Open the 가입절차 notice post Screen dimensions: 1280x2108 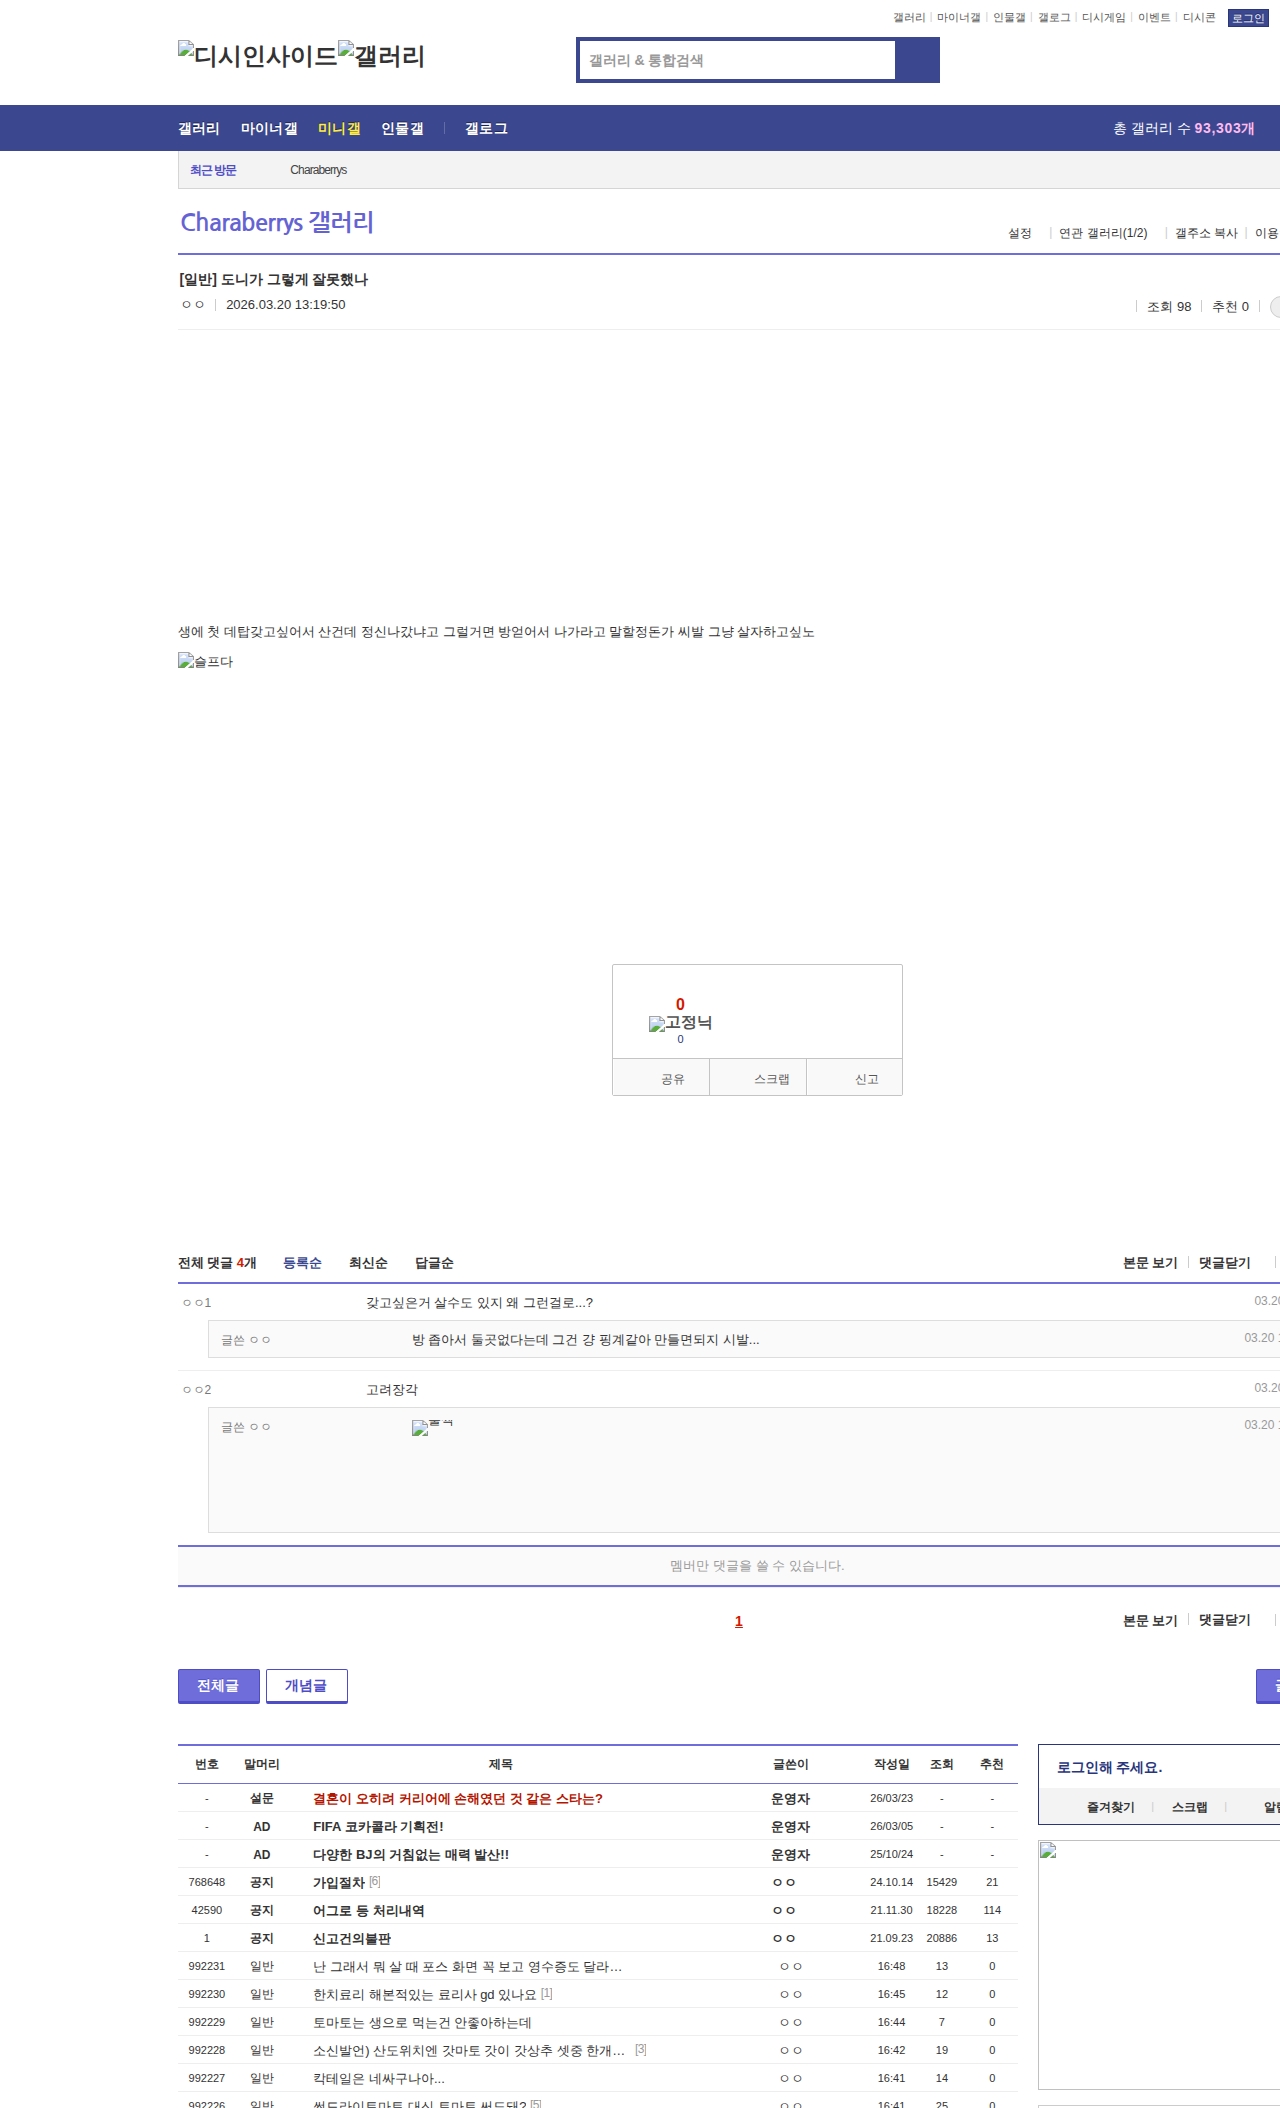click(x=338, y=1882)
